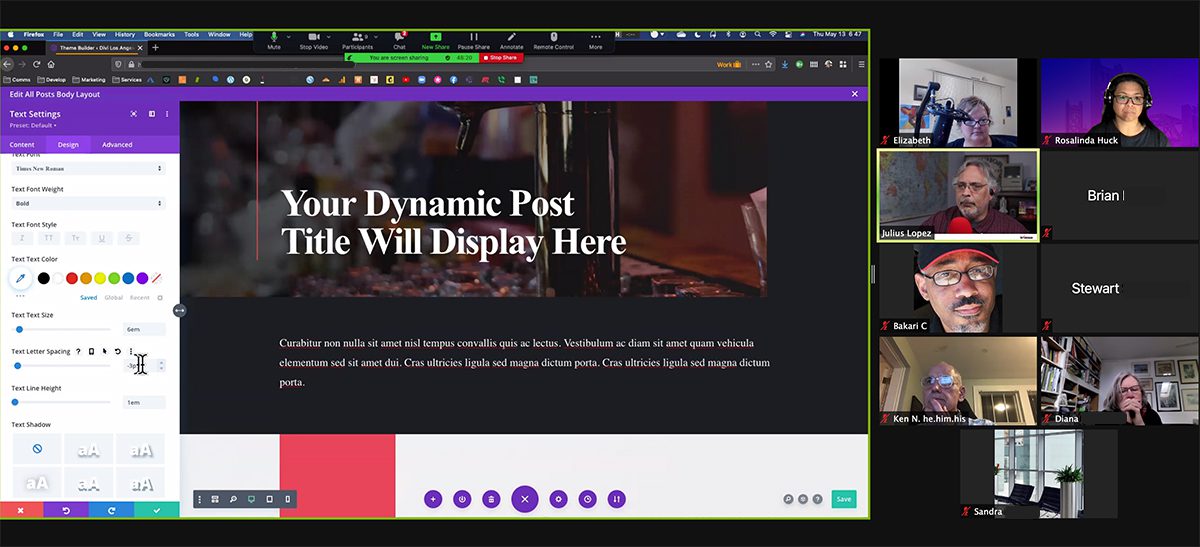Open the Services bookmarks folder
Screen dimensions: 1200x547
pos(126,79)
